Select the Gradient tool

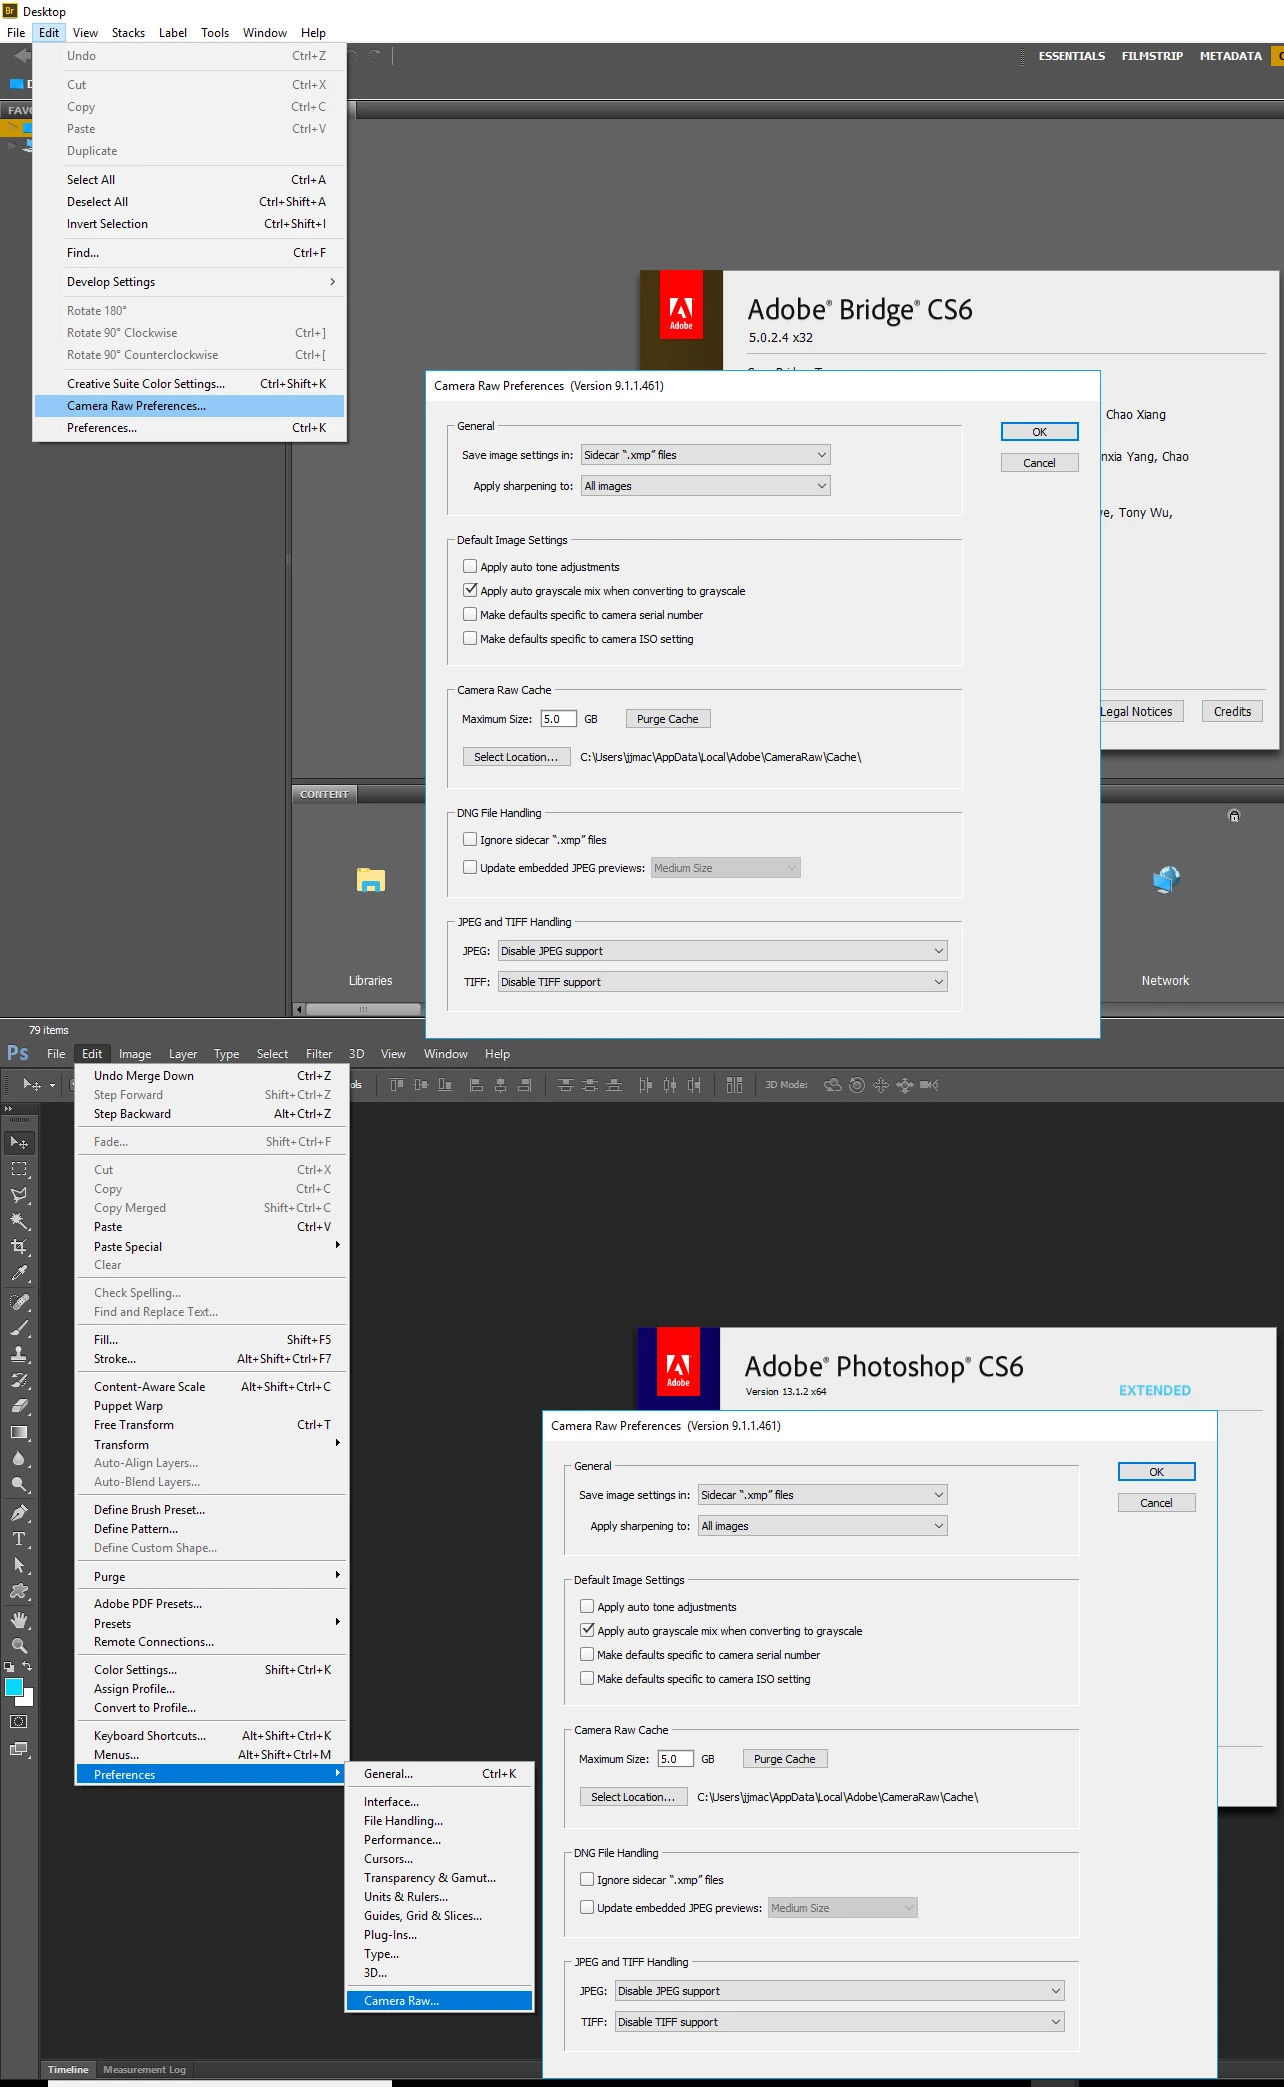[x=19, y=1432]
